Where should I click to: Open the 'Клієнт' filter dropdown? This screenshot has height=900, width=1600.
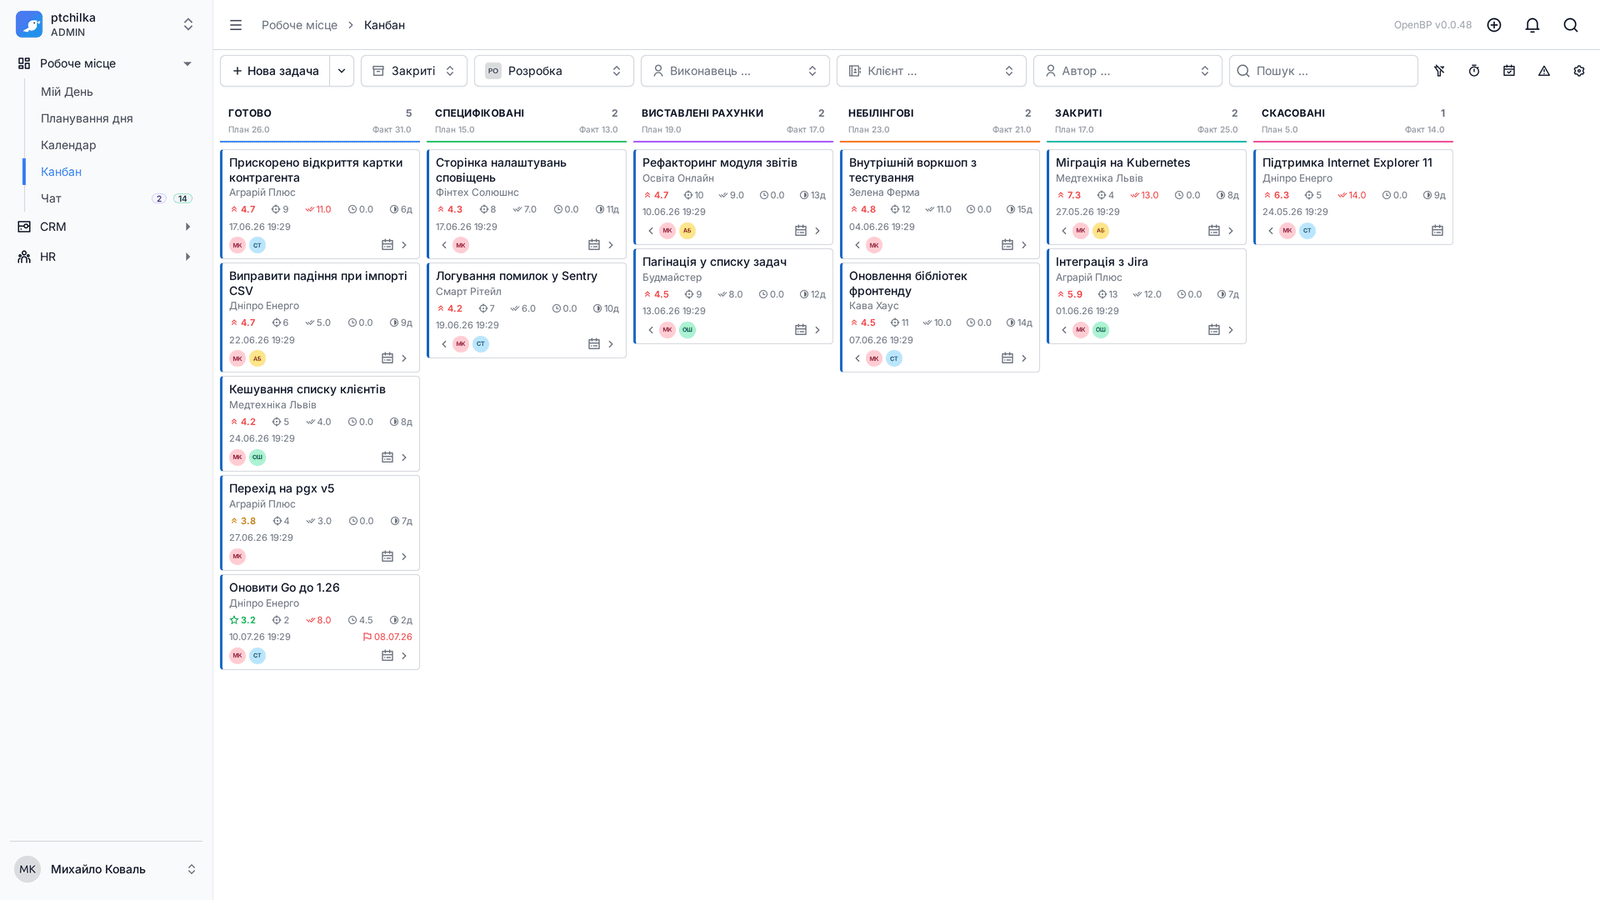(931, 71)
